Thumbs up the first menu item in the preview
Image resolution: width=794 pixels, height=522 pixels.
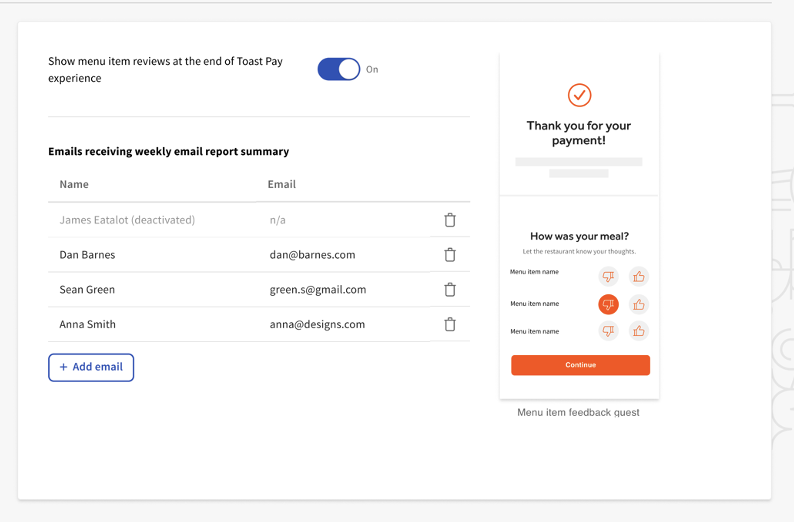(x=639, y=277)
